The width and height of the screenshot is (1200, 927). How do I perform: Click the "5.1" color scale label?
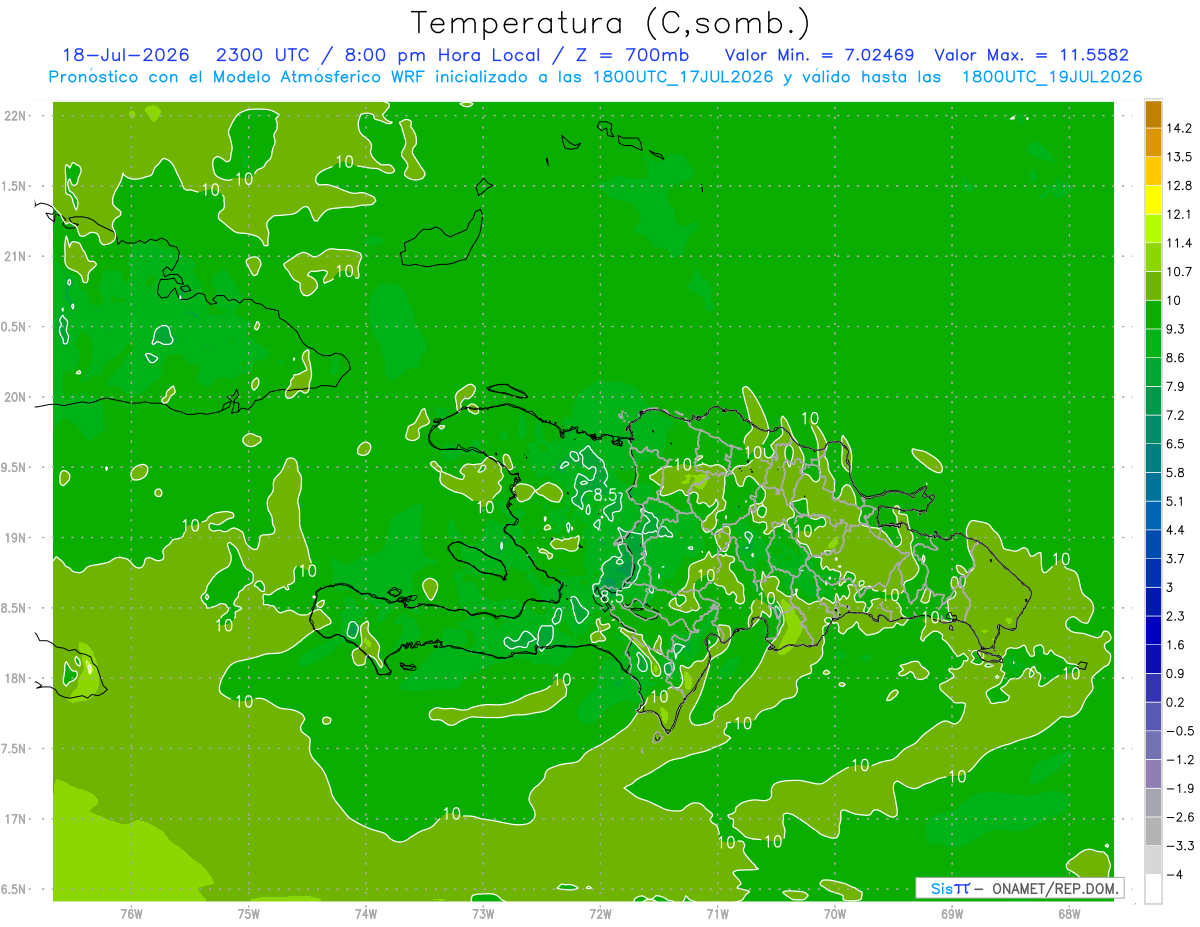(1175, 501)
